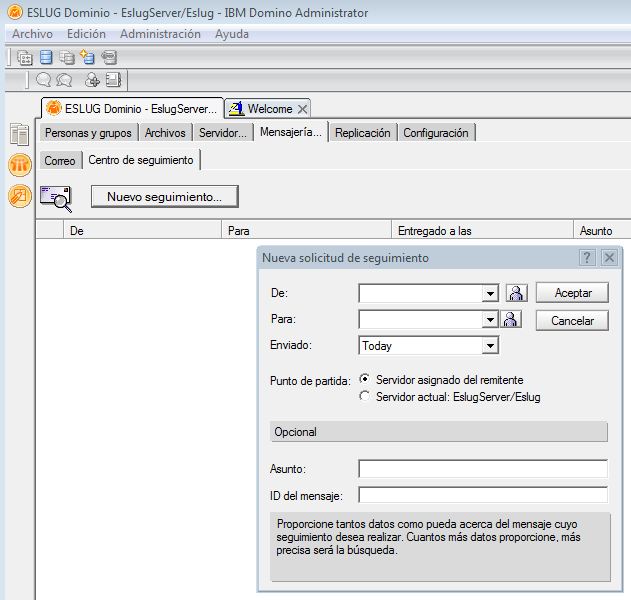
Task: Click the Para column header
Action: (x=307, y=231)
